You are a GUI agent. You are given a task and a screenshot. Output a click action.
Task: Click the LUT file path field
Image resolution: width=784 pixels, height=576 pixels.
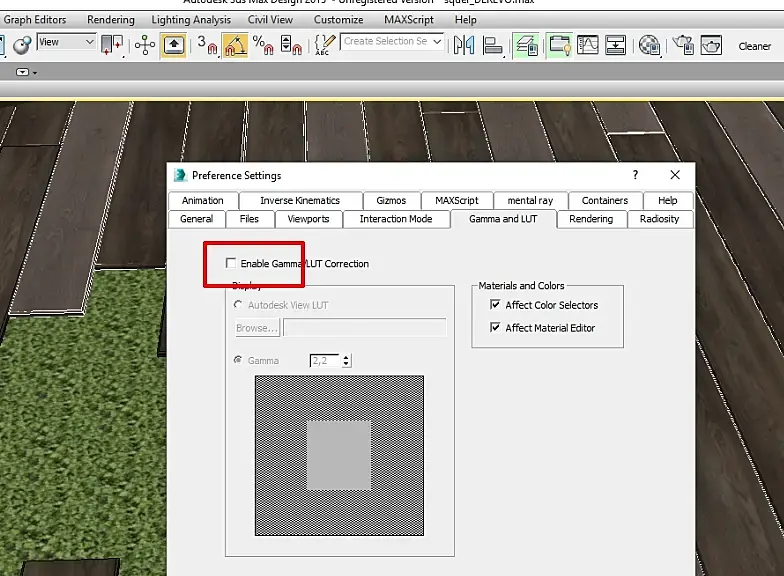click(364, 328)
